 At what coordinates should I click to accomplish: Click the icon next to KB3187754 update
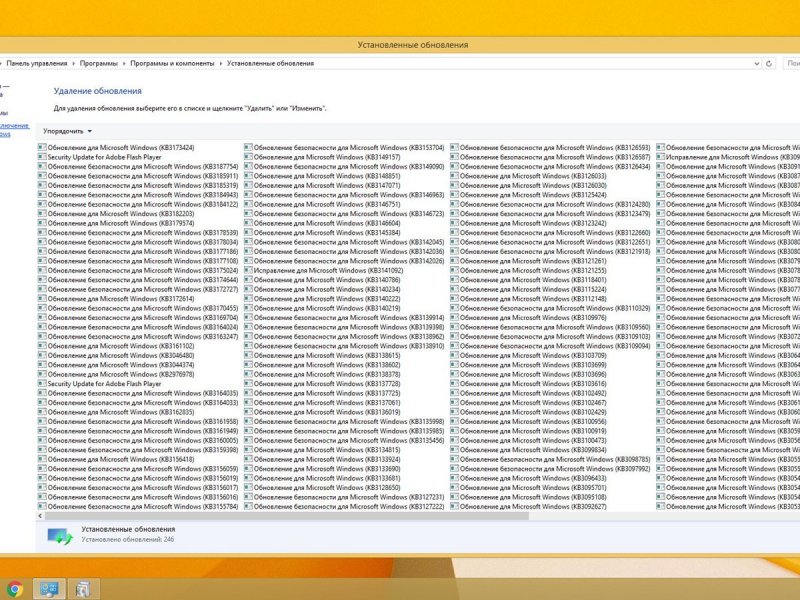pos(42,166)
